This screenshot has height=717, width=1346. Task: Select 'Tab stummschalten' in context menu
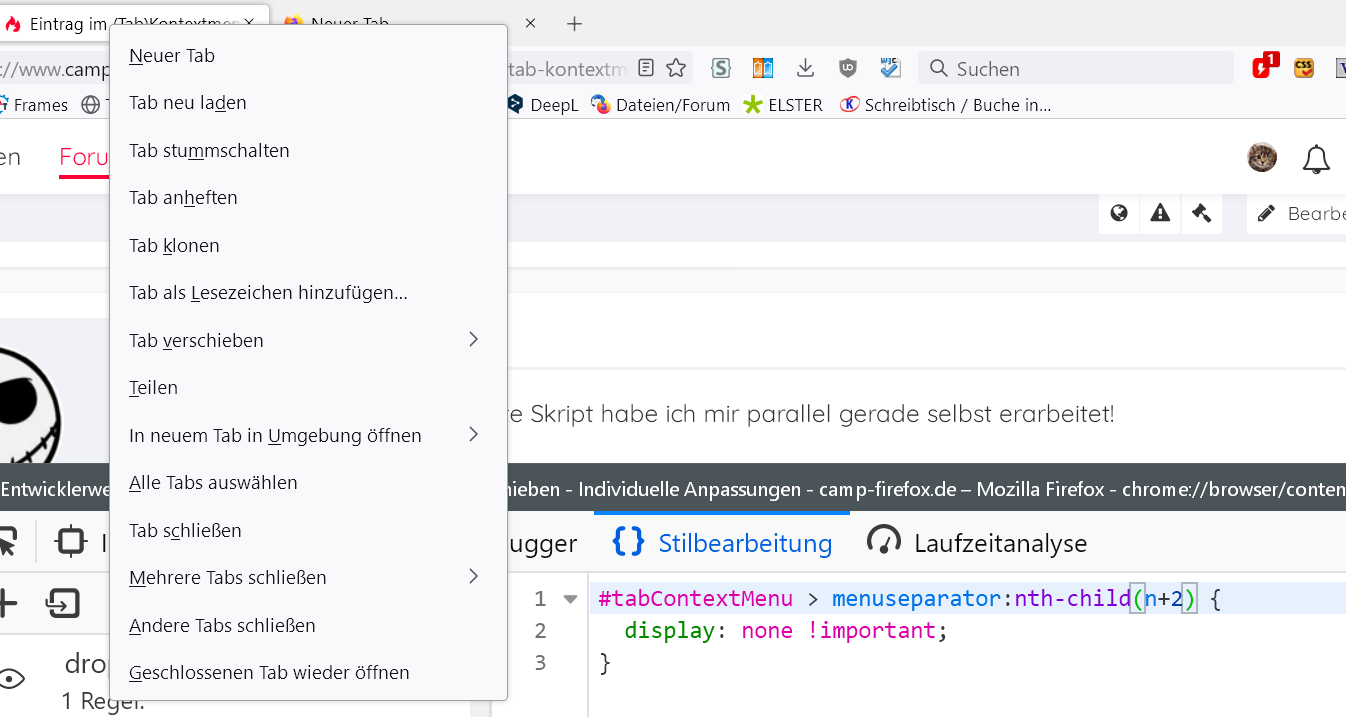point(209,151)
